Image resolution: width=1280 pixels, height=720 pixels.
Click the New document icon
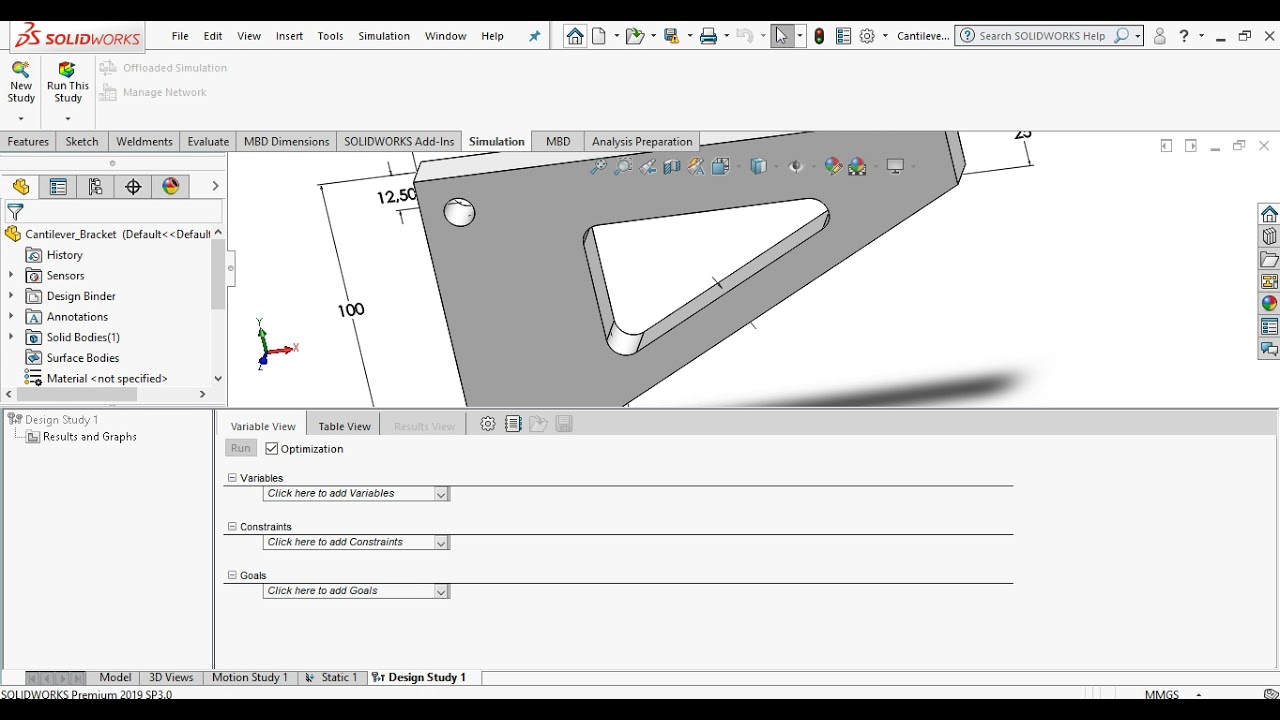point(599,36)
